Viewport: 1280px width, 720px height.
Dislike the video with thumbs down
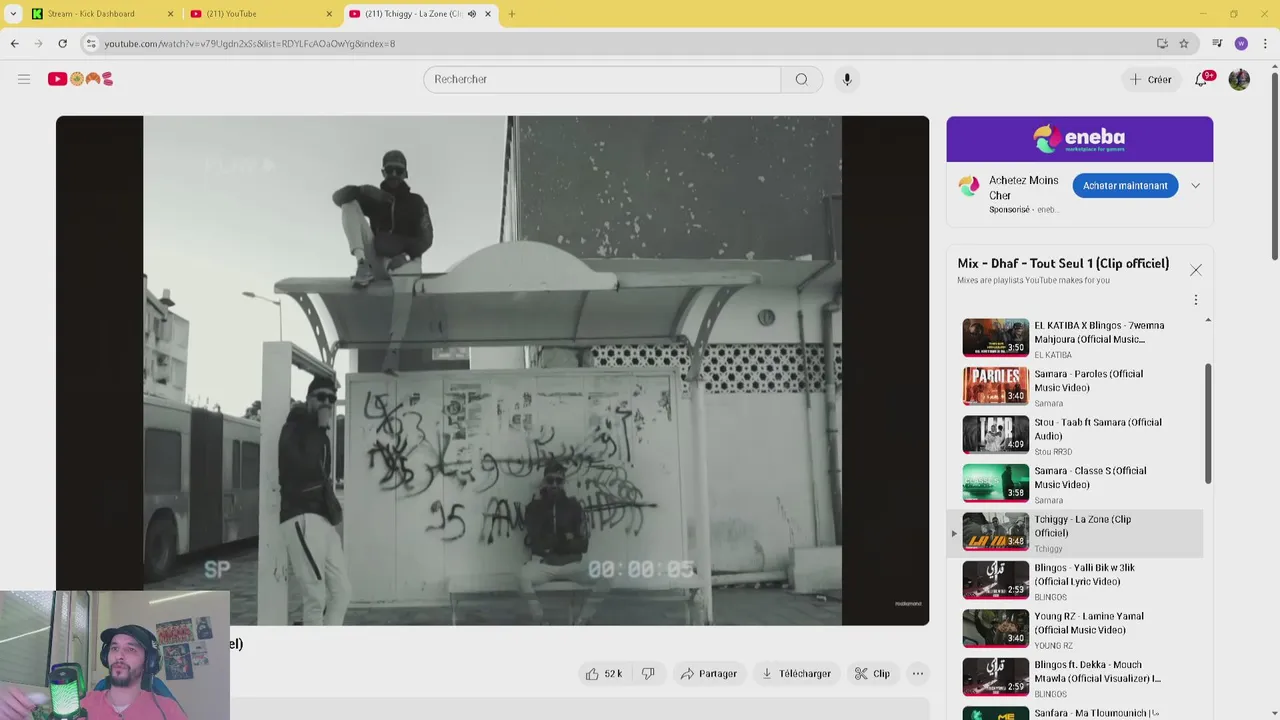648,673
